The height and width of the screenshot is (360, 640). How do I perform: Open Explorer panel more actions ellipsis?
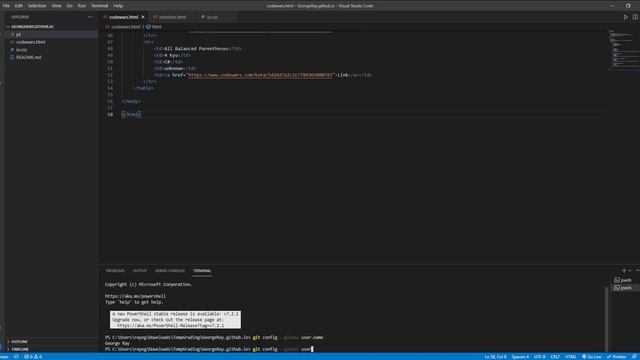point(91,17)
